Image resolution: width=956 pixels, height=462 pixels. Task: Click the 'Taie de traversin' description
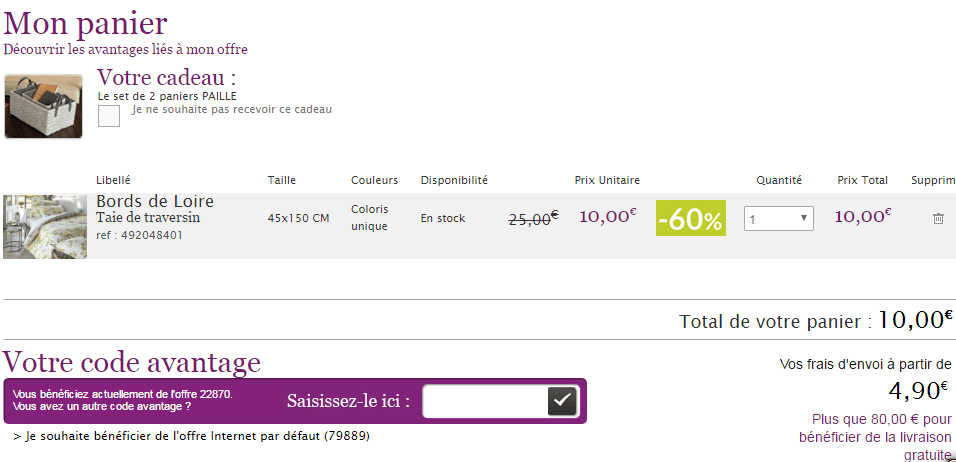(x=148, y=218)
